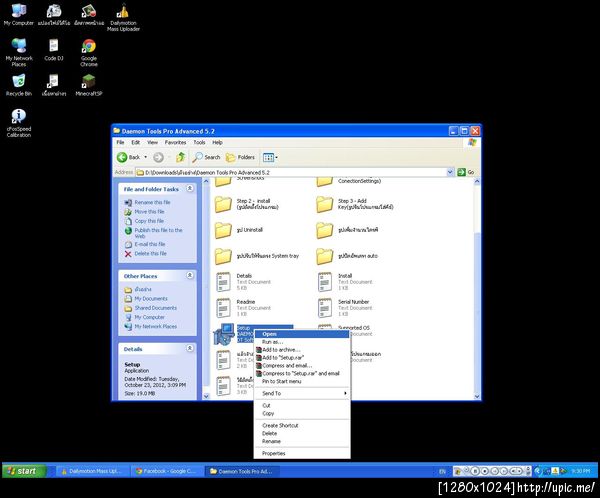The image size is (600, 498).
Task: Toggle the Folders pane button
Action: click(240, 157)
